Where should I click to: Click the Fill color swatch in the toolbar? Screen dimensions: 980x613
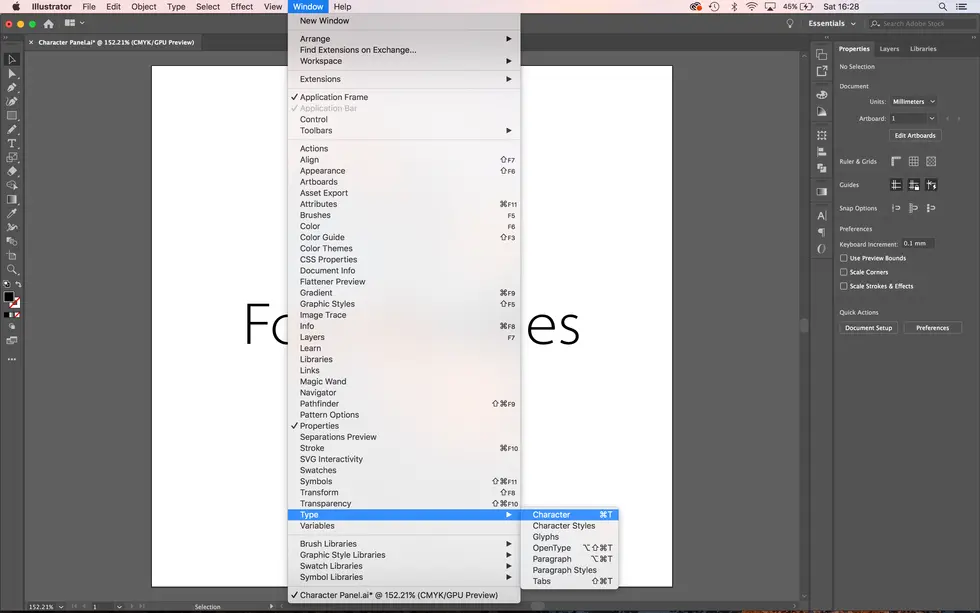[9, 297]
